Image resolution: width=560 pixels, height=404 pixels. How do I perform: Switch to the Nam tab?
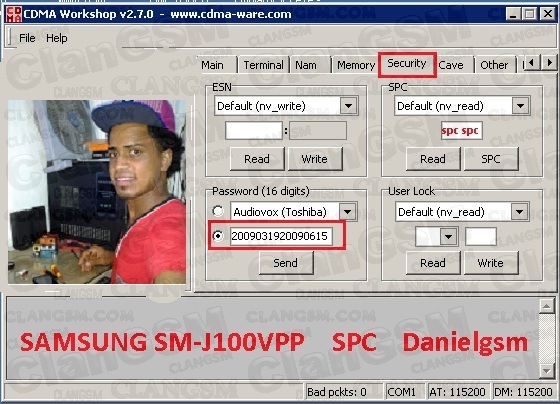click(x=306, y=65)
